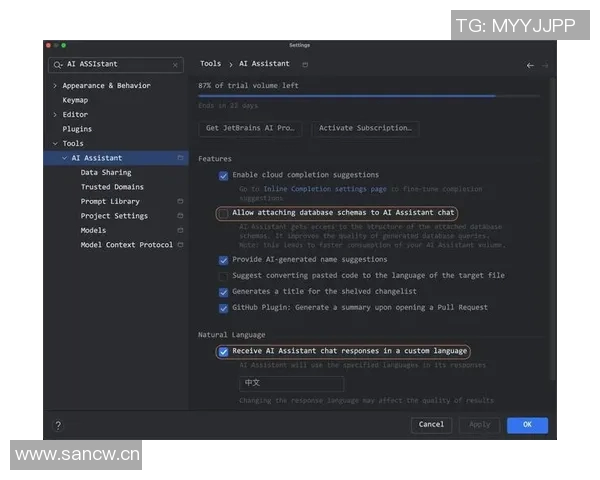The image size is (600, 480).
Task: Click the custom language text field
Action: [x=291, y=384]
